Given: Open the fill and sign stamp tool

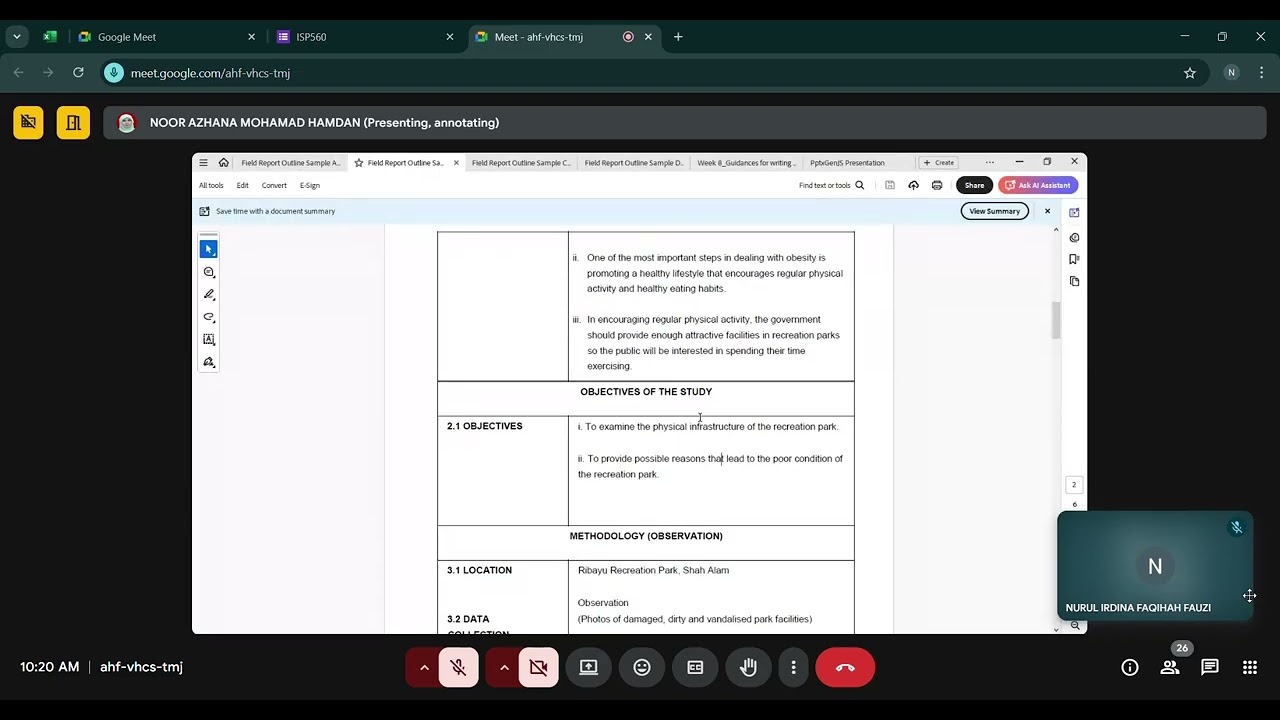Looking at the screenshot, I should [209, 362].
